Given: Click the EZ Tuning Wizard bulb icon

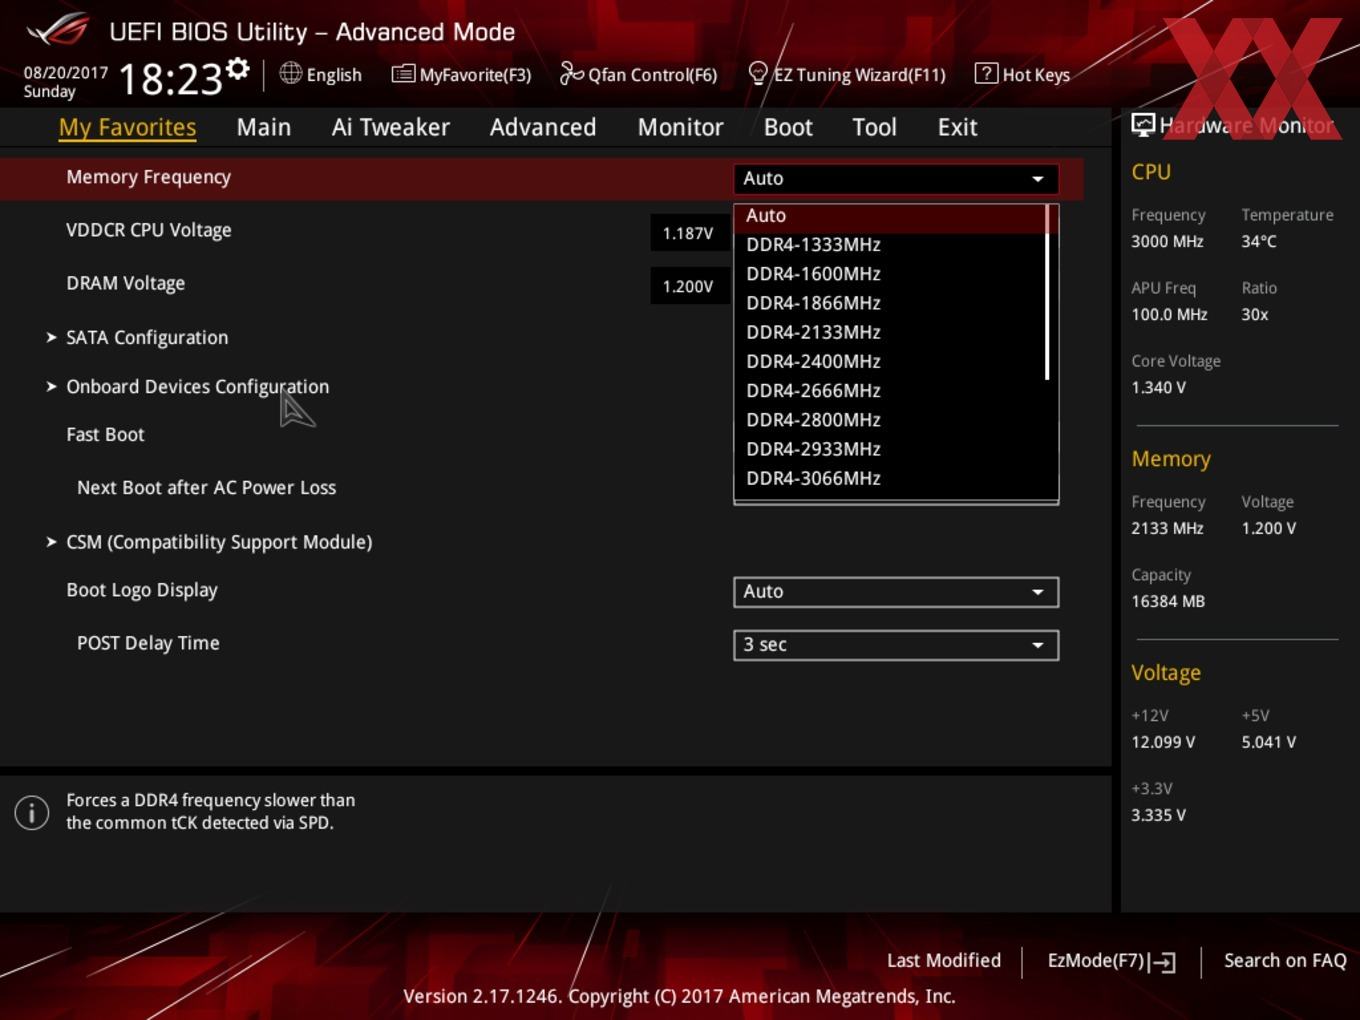Looking at the screenshot, I should coord(758,74).
